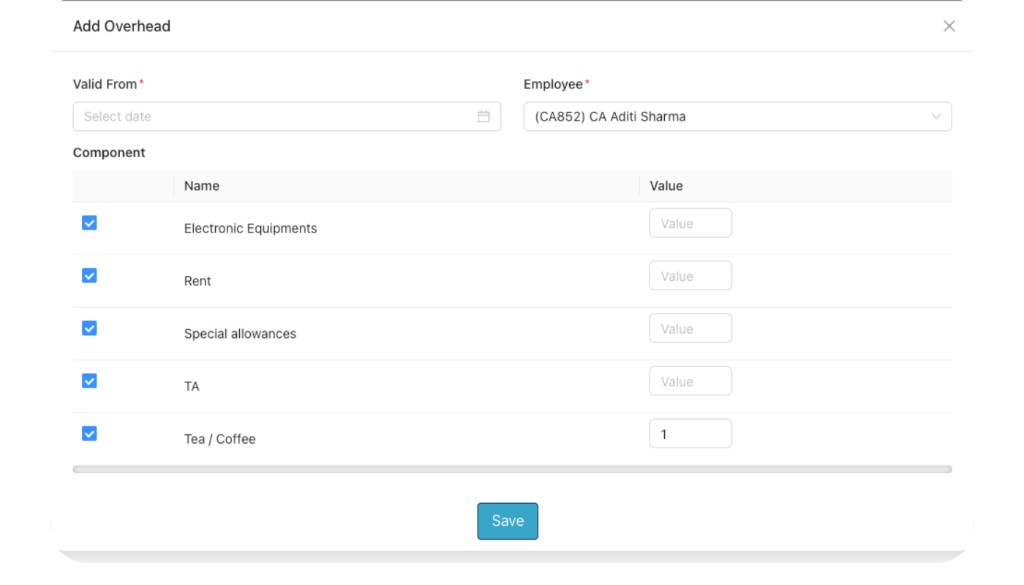The height and width of the screenshot is (585, 1024).
Task: Click the horizontal scrollbar below the table
Action: click(x=510, y=468)
